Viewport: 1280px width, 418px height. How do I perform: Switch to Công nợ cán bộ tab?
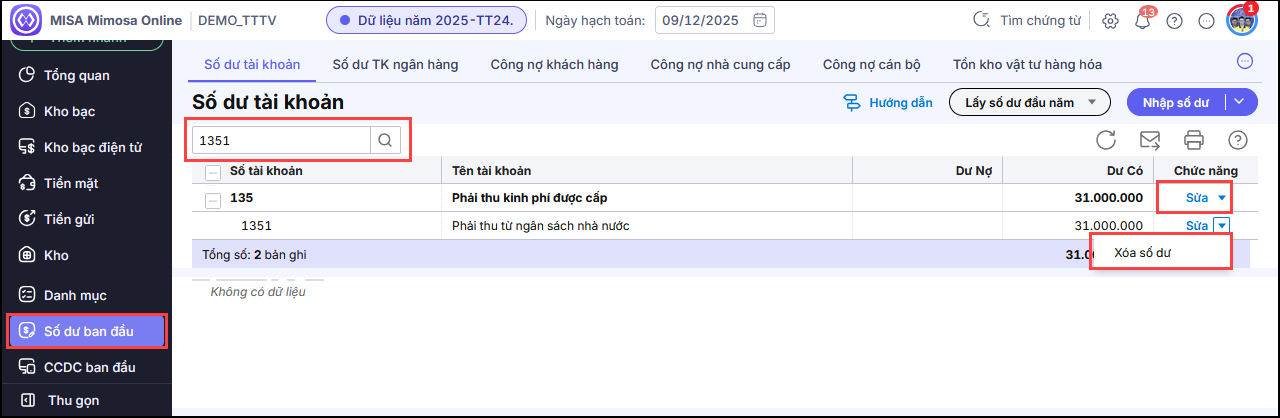coord(871,64)
